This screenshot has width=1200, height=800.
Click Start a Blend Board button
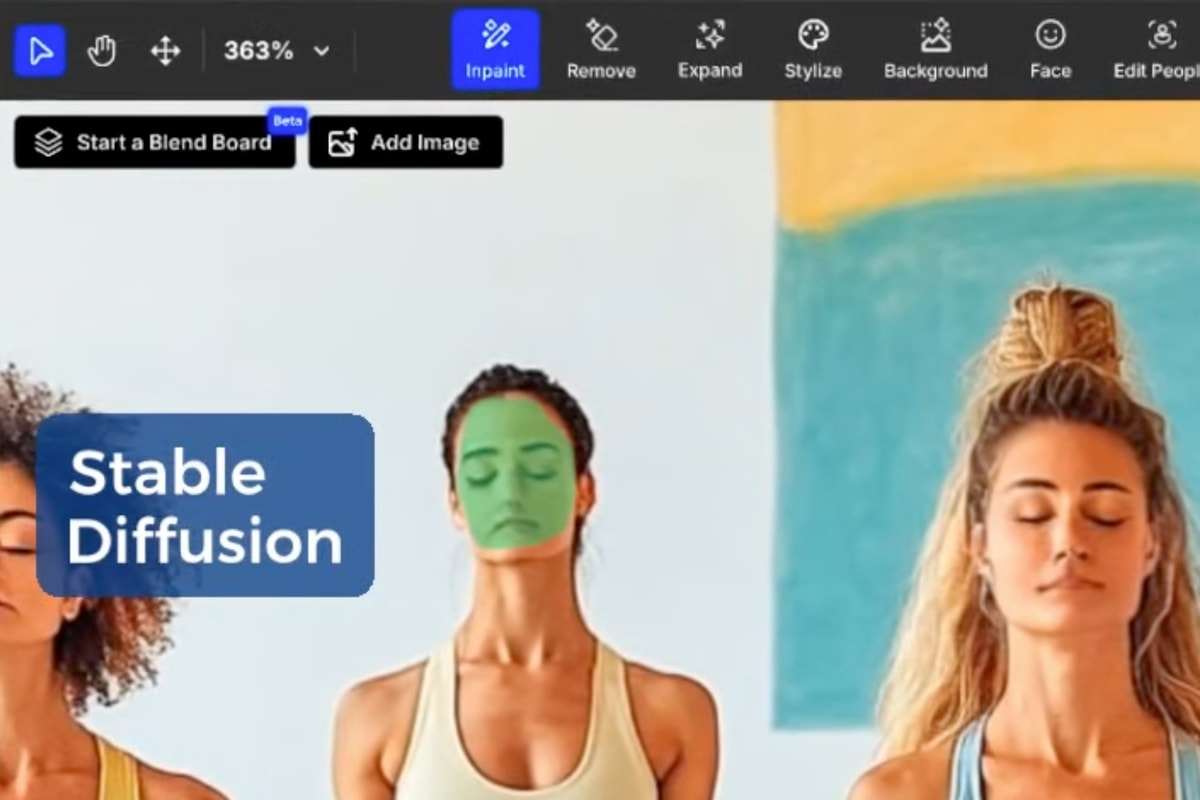[155, 142]
